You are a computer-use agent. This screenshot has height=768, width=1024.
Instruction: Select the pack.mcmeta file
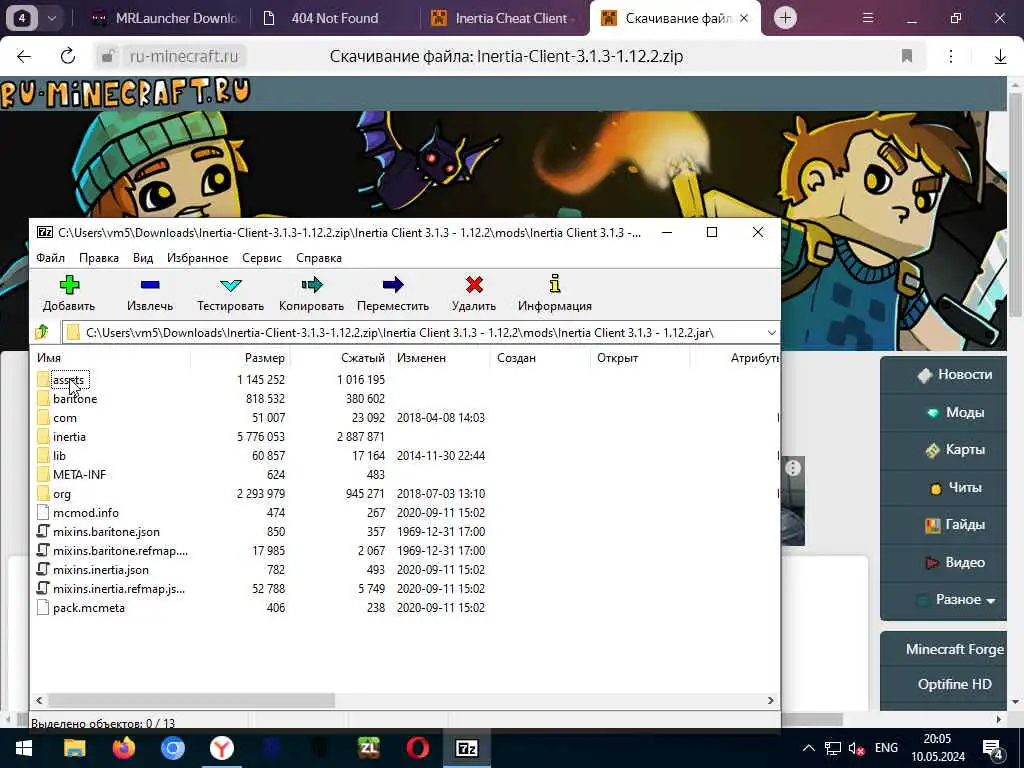coord(89,607)
